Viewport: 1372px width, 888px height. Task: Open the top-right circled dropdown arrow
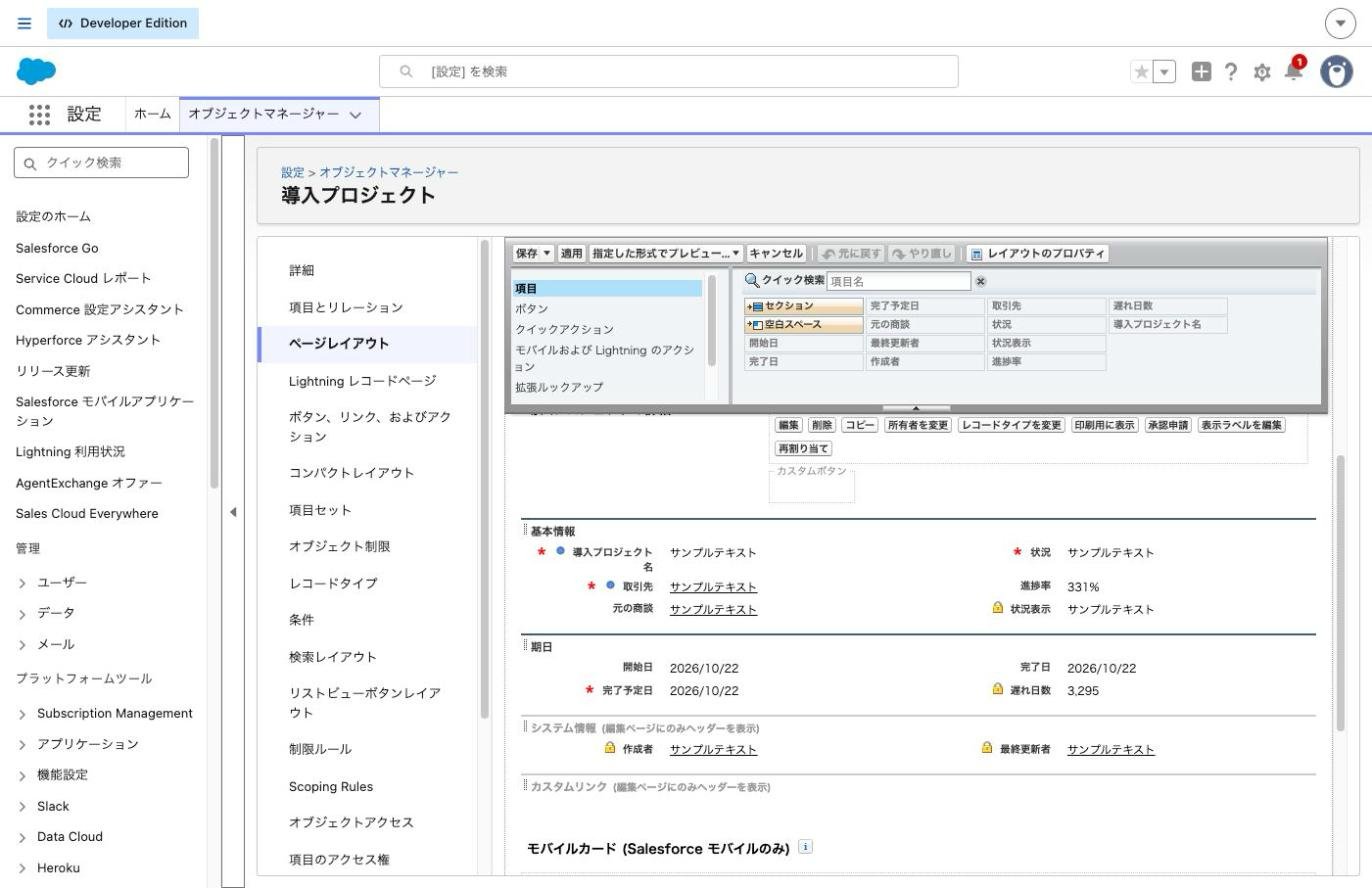1340,23
